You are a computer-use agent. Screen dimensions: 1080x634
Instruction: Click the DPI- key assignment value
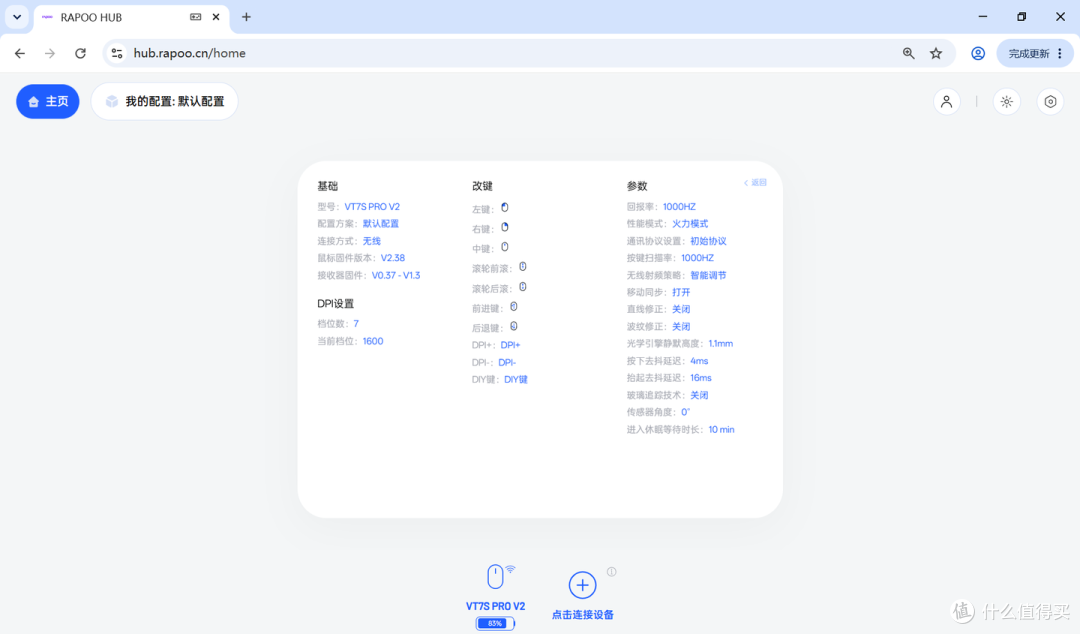(507, 362)
